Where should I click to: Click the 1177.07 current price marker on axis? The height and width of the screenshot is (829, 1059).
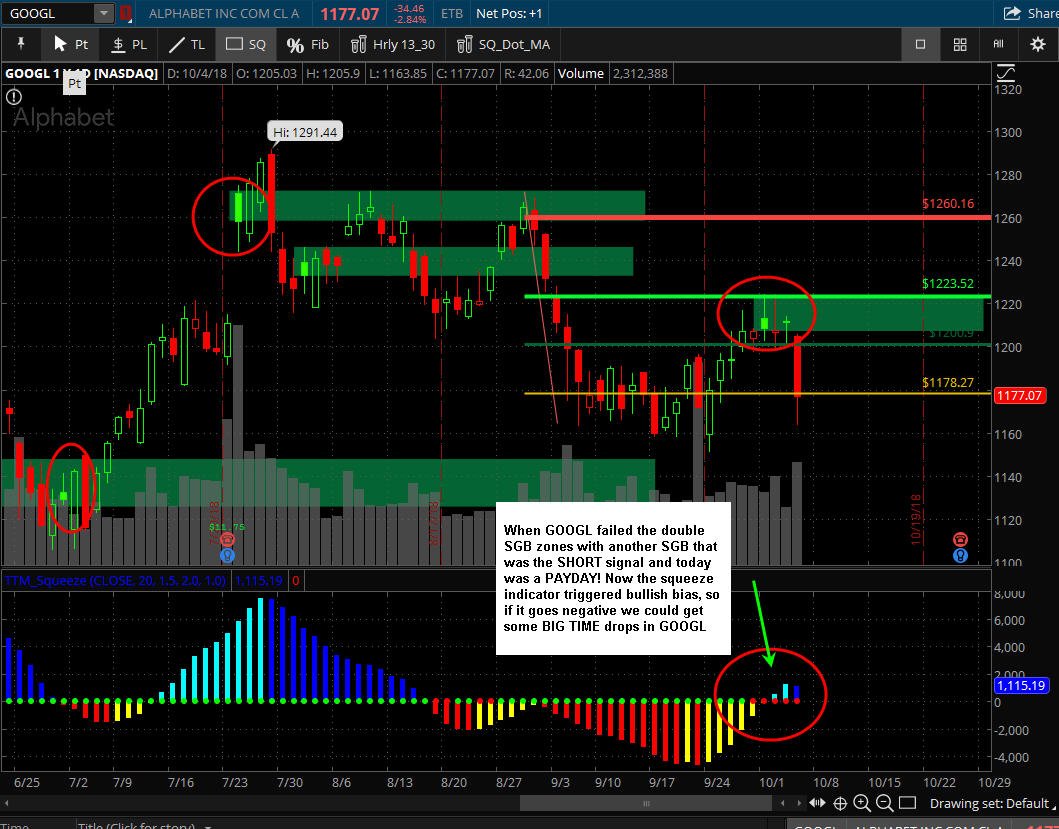coord(1019,395)
